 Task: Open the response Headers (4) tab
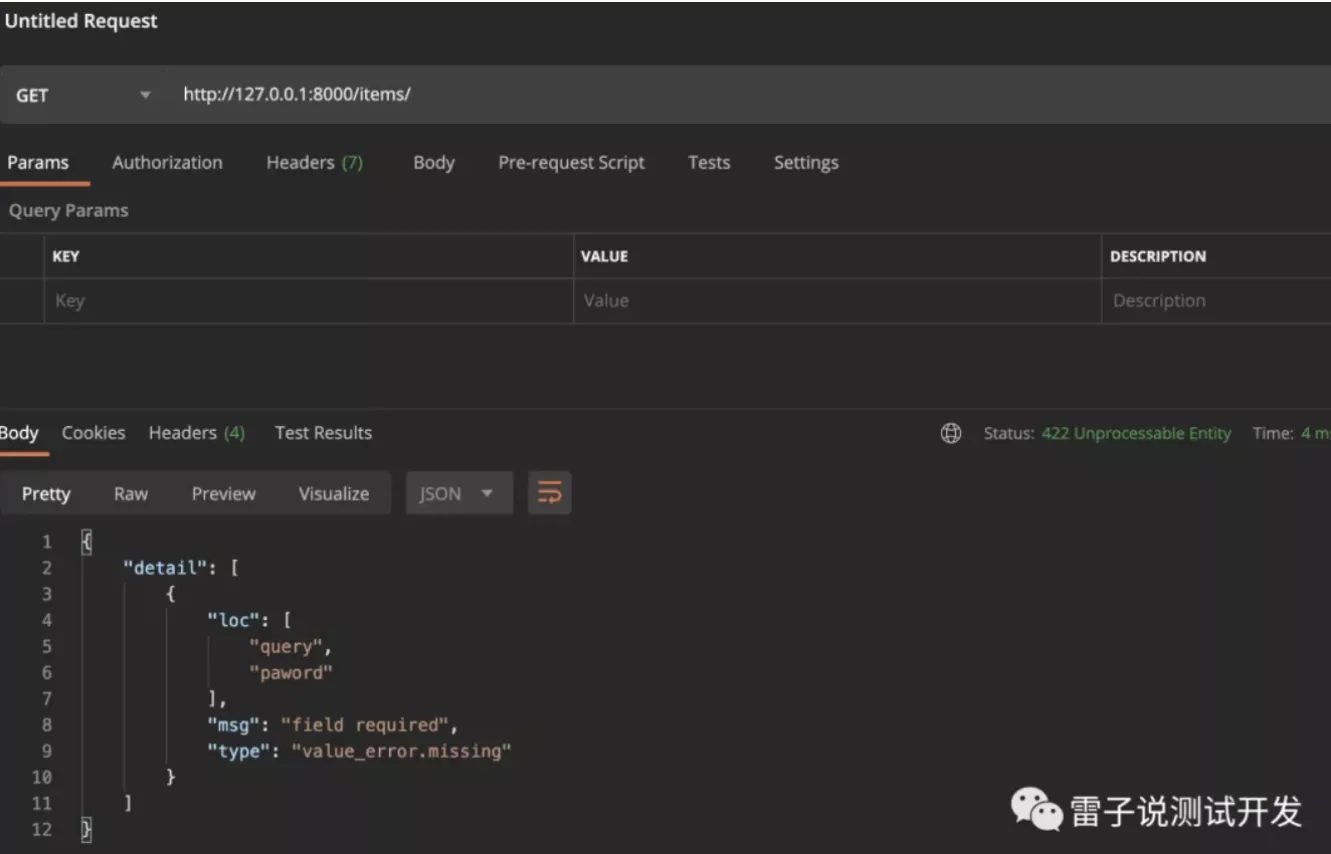196,433
